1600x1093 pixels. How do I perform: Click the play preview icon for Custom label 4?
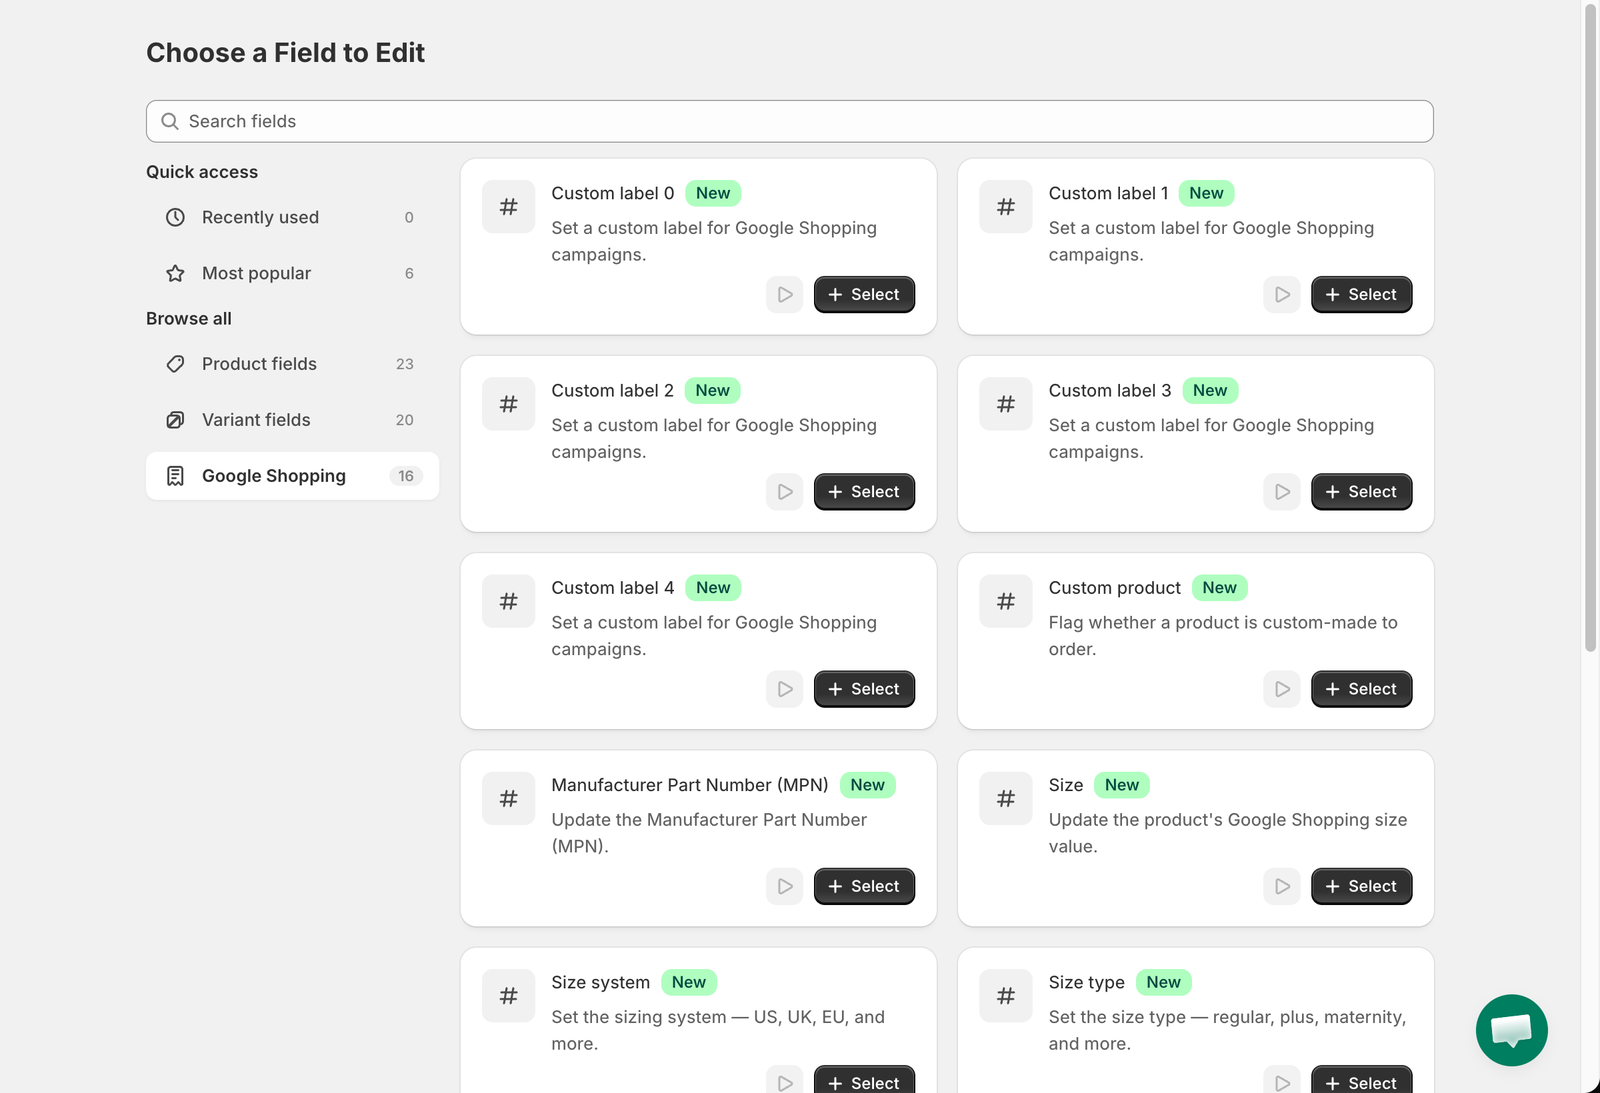point(785,689)
